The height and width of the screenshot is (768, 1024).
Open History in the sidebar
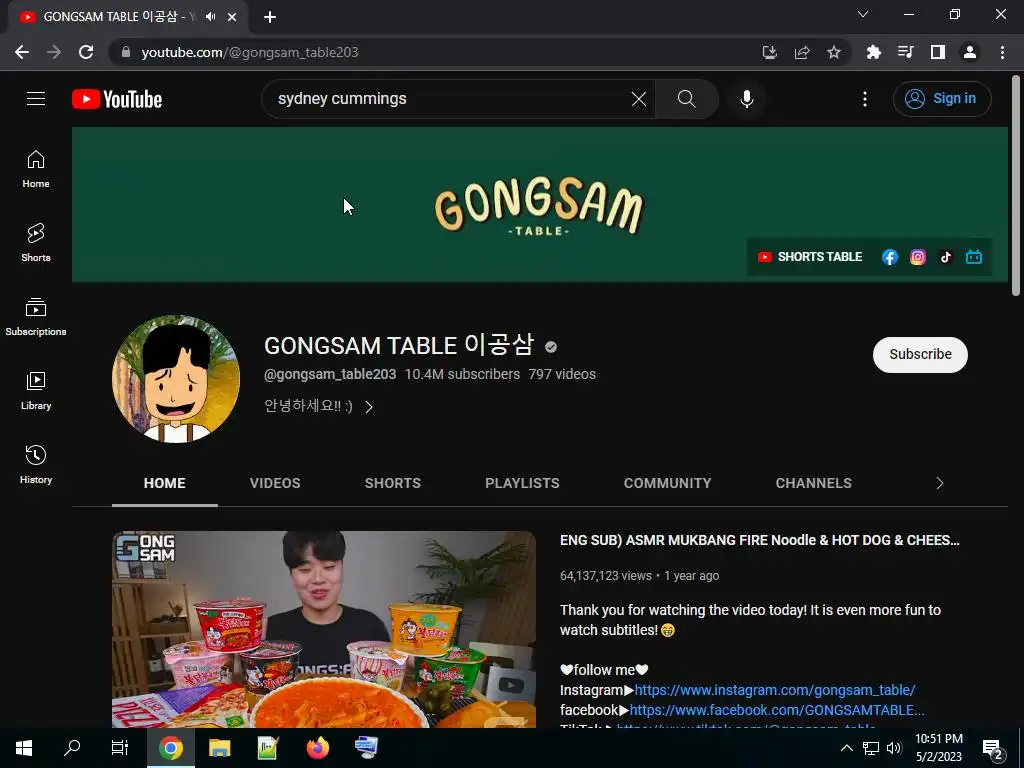pyautogui.click(x=36, y=464)
